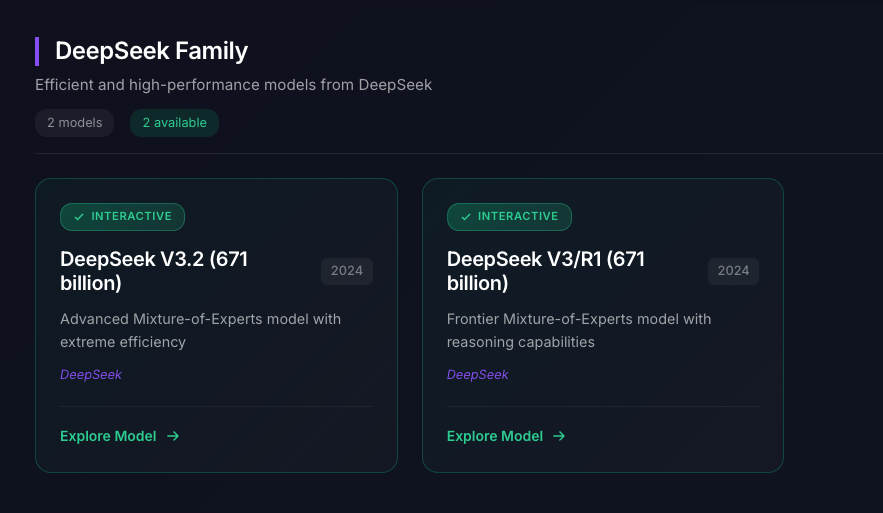Click the "2 models" count pill

pyautogui.click(x=74, y=123)
